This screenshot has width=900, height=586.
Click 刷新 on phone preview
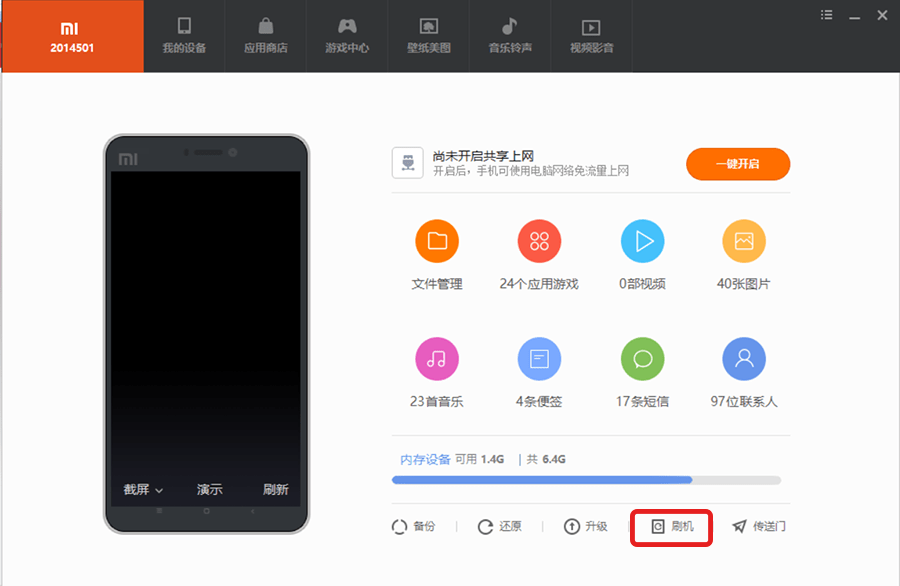tap(276, 490)
